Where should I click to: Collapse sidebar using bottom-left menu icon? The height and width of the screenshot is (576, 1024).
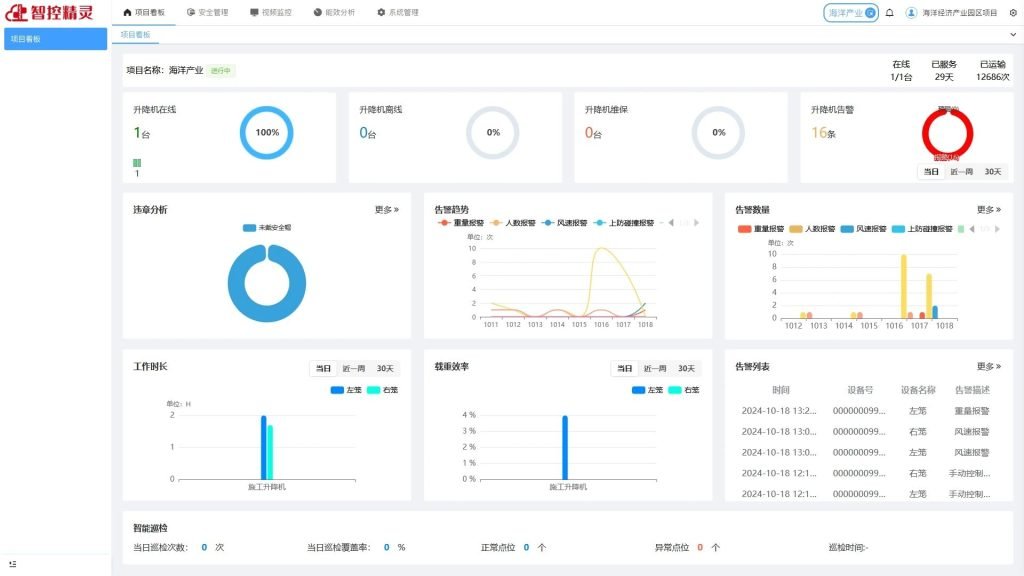12,565
